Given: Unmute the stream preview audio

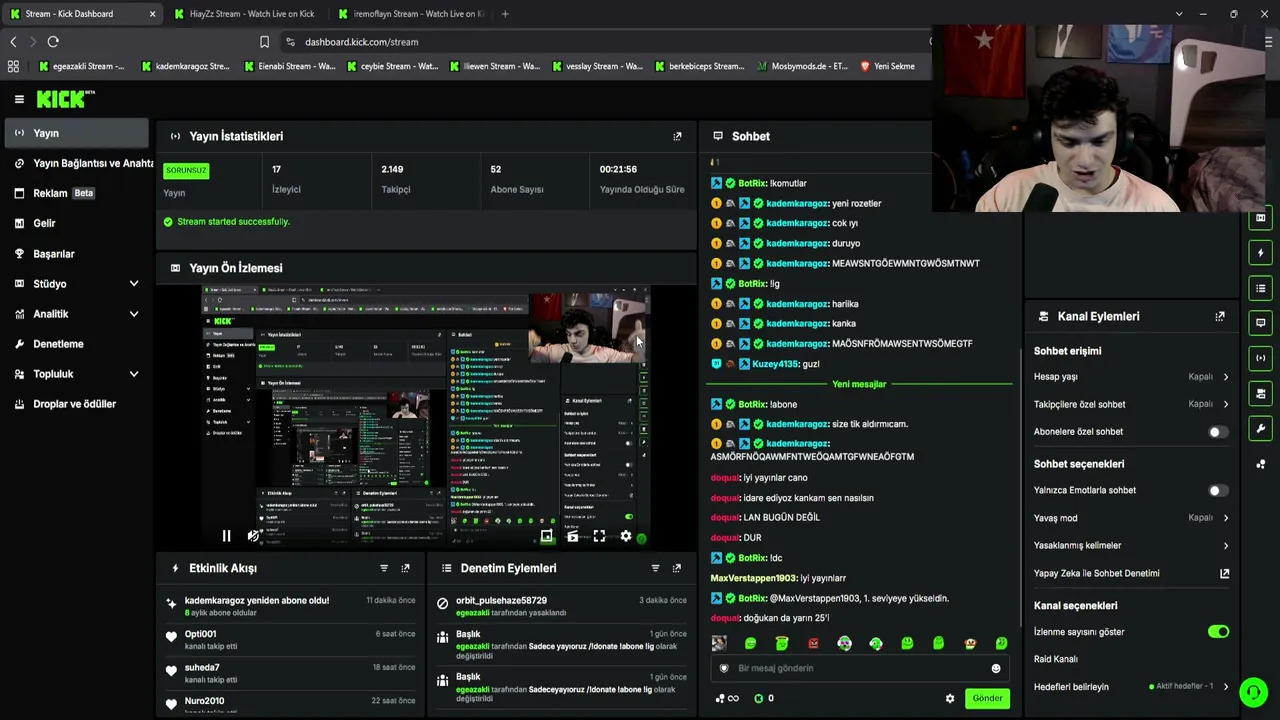Looking at the screenshot, I should [253, 536].
